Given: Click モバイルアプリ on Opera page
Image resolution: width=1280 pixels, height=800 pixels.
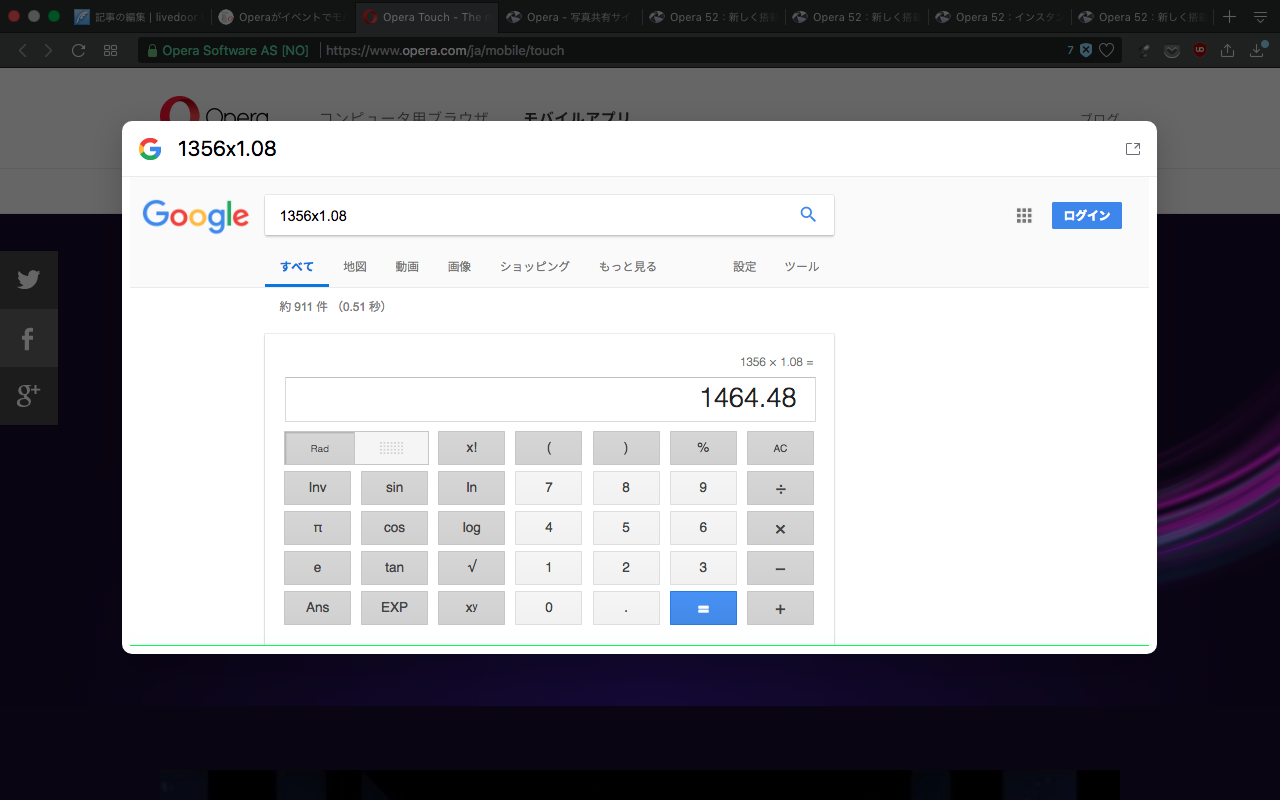Looking at the screenshot, I should point(577,118).
